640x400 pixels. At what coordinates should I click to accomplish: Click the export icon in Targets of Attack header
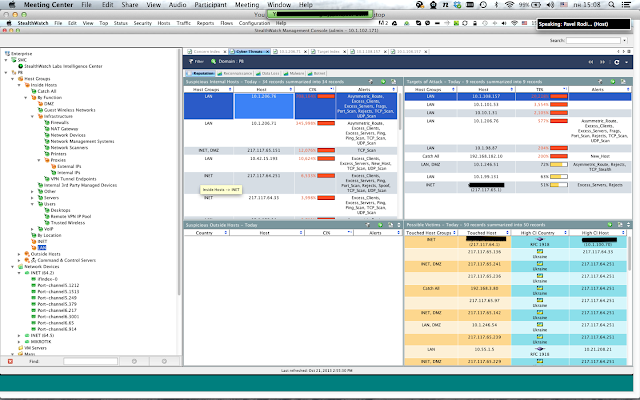623,82
